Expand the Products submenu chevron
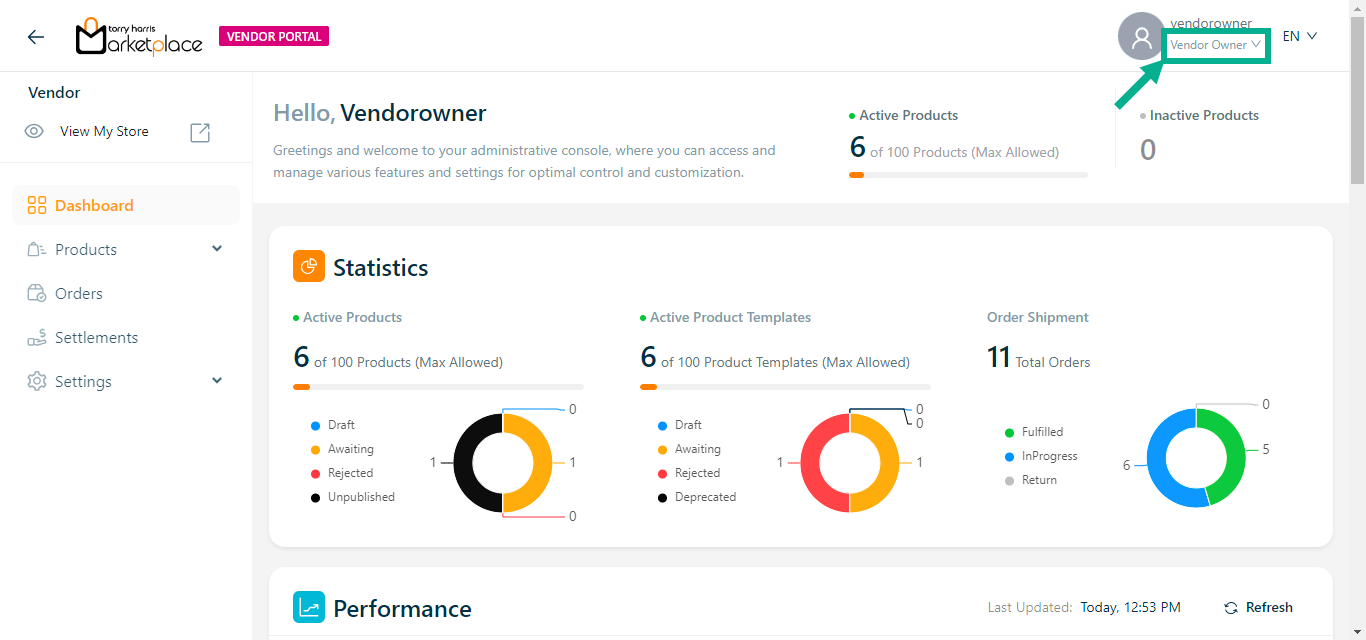This screenshot has height=640, width=1366. (x=217, y=249)
